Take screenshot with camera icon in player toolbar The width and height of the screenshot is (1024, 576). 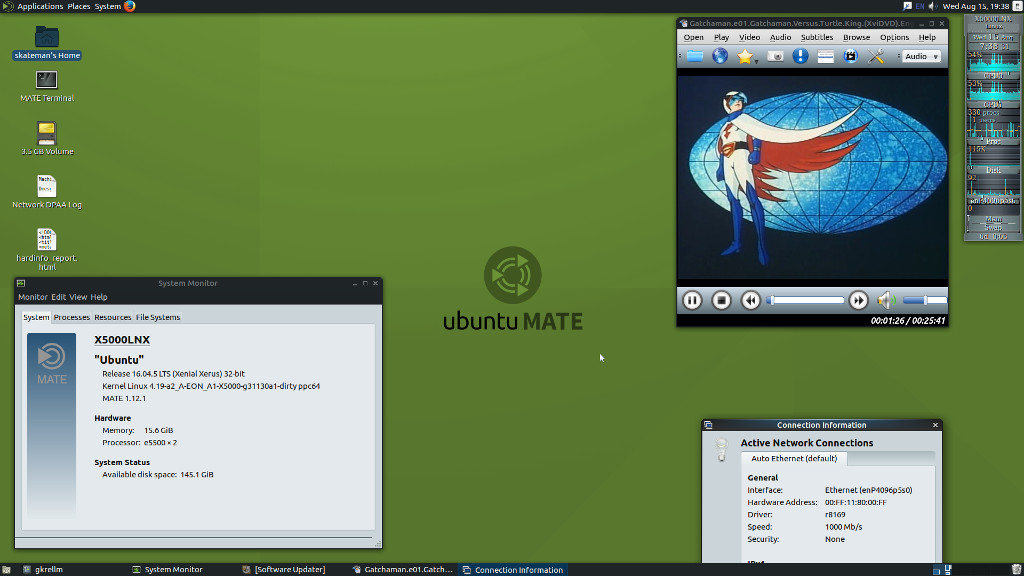[775, 56]
